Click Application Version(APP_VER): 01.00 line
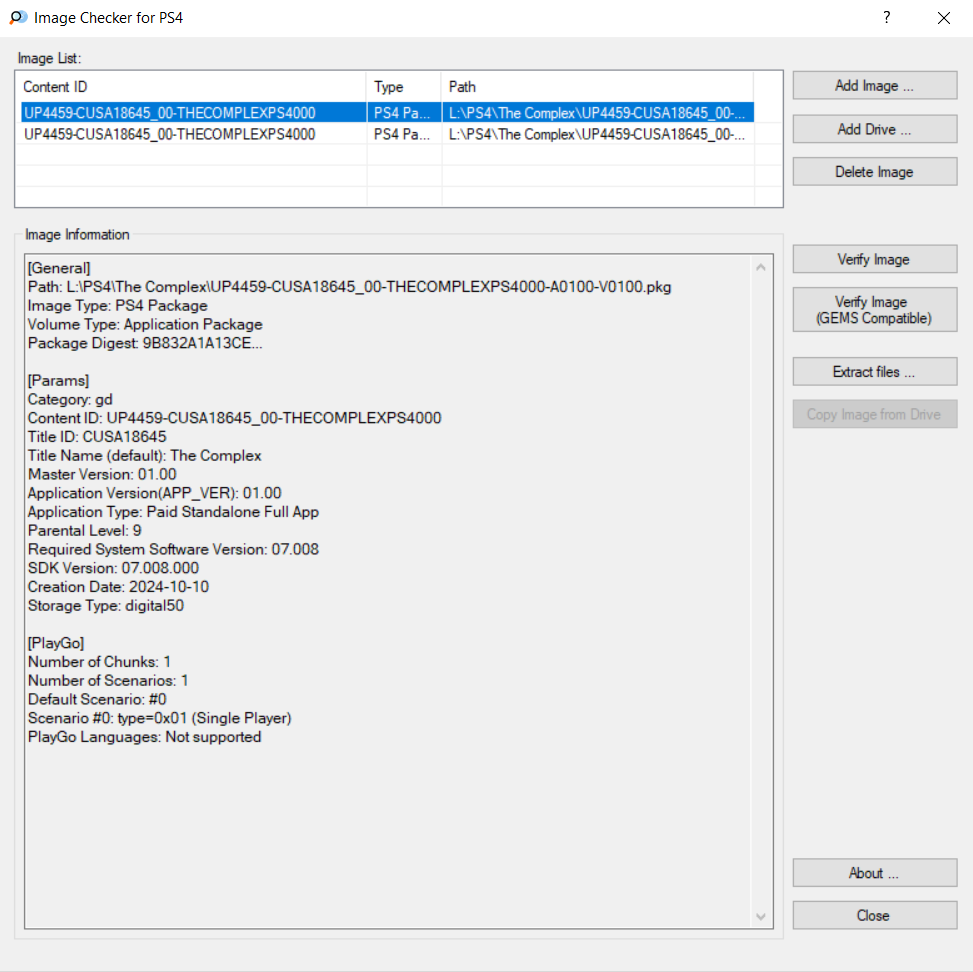 coord(155,493)
